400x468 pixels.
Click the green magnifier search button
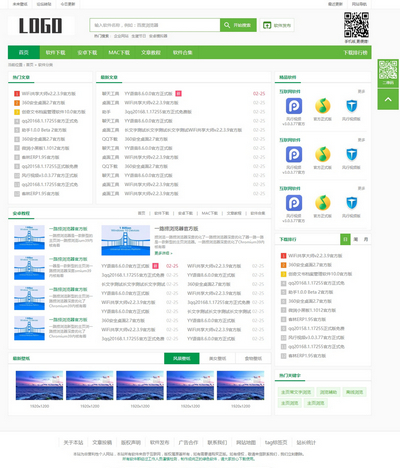pyautogui.click(x=238, y=25)
